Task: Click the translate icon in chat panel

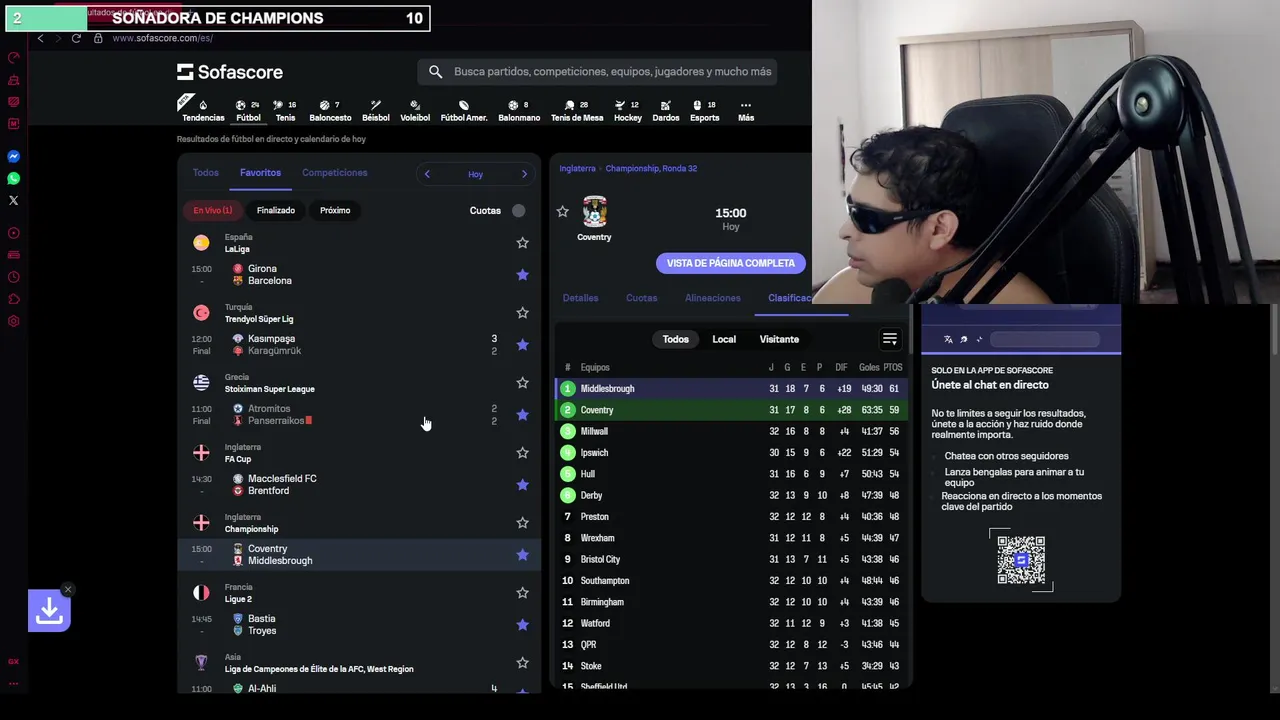Action: 948,339
